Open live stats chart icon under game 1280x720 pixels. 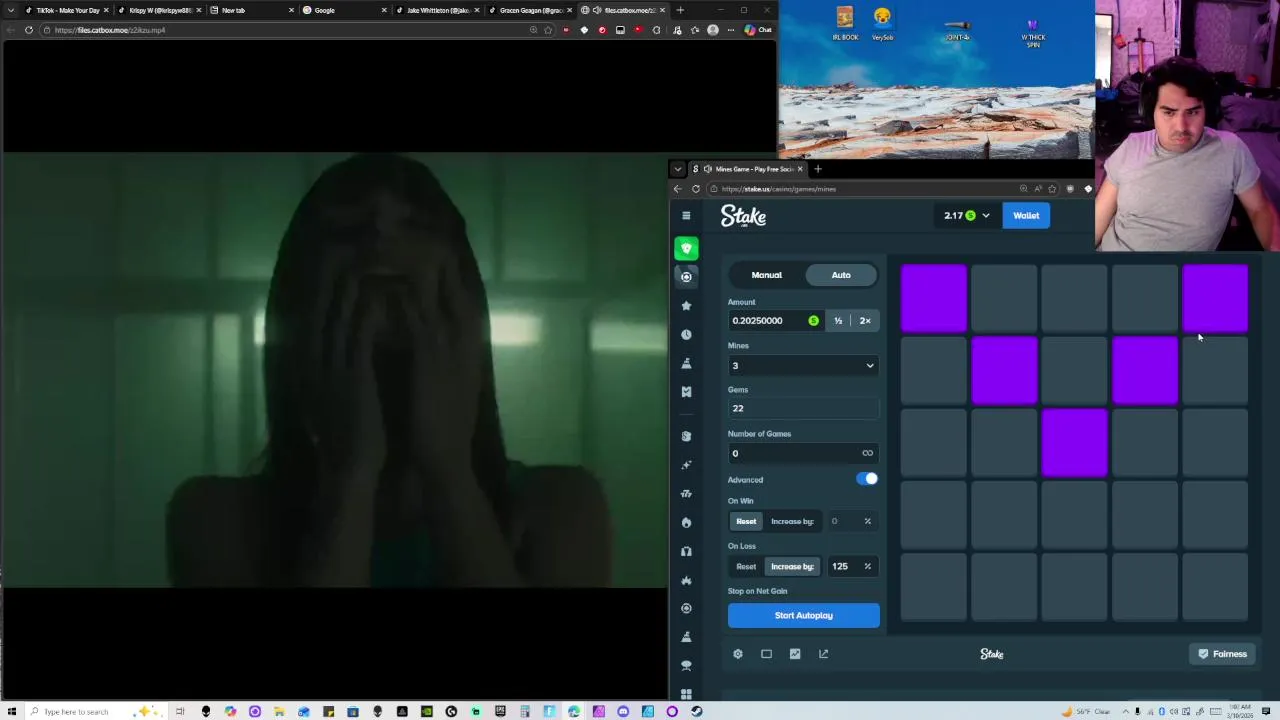[795, 654]
